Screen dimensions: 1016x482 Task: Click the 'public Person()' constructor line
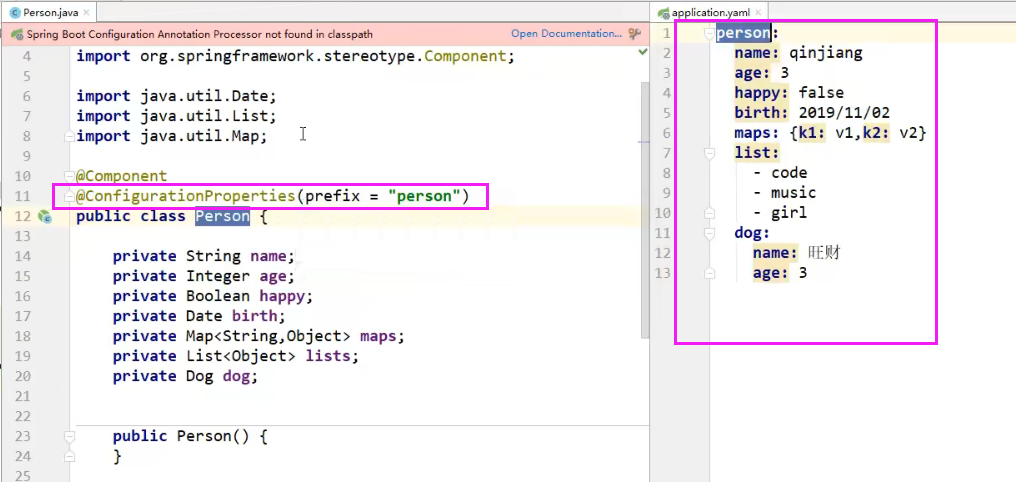click(190, 437)
